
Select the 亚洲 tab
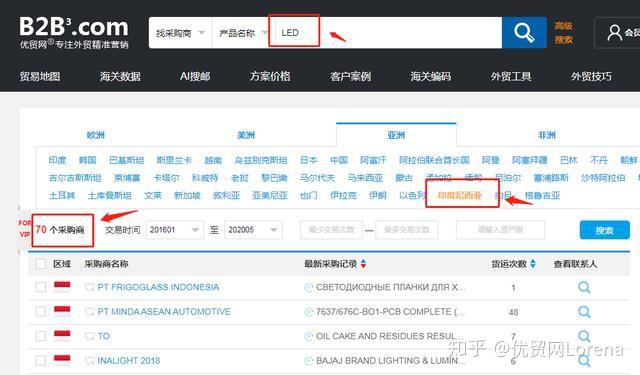pyautogui.click(x=396, y=135)
